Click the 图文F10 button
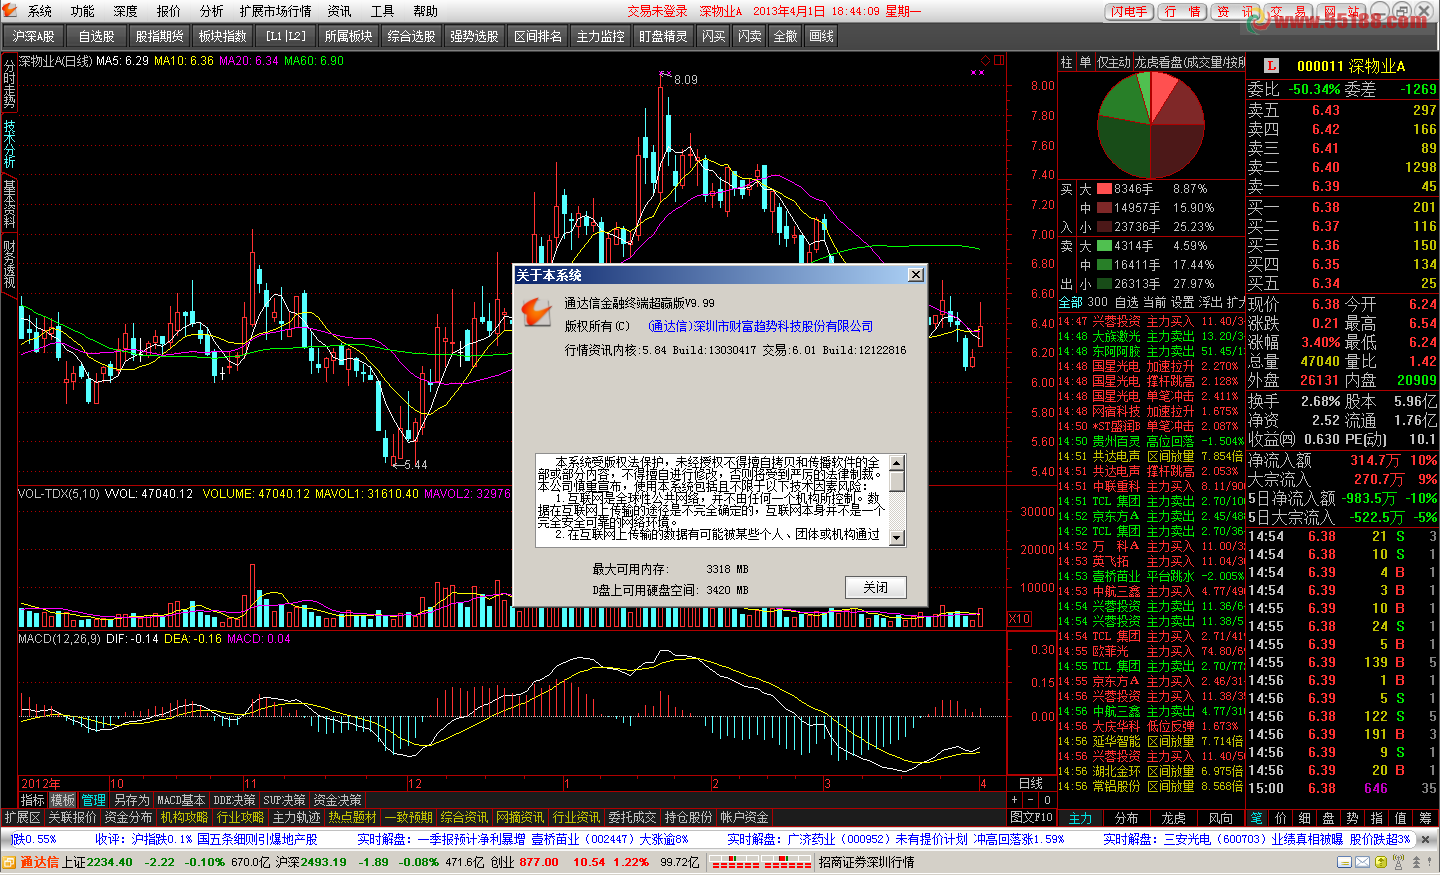1440x875 pixels. [x=1031, y=817]
